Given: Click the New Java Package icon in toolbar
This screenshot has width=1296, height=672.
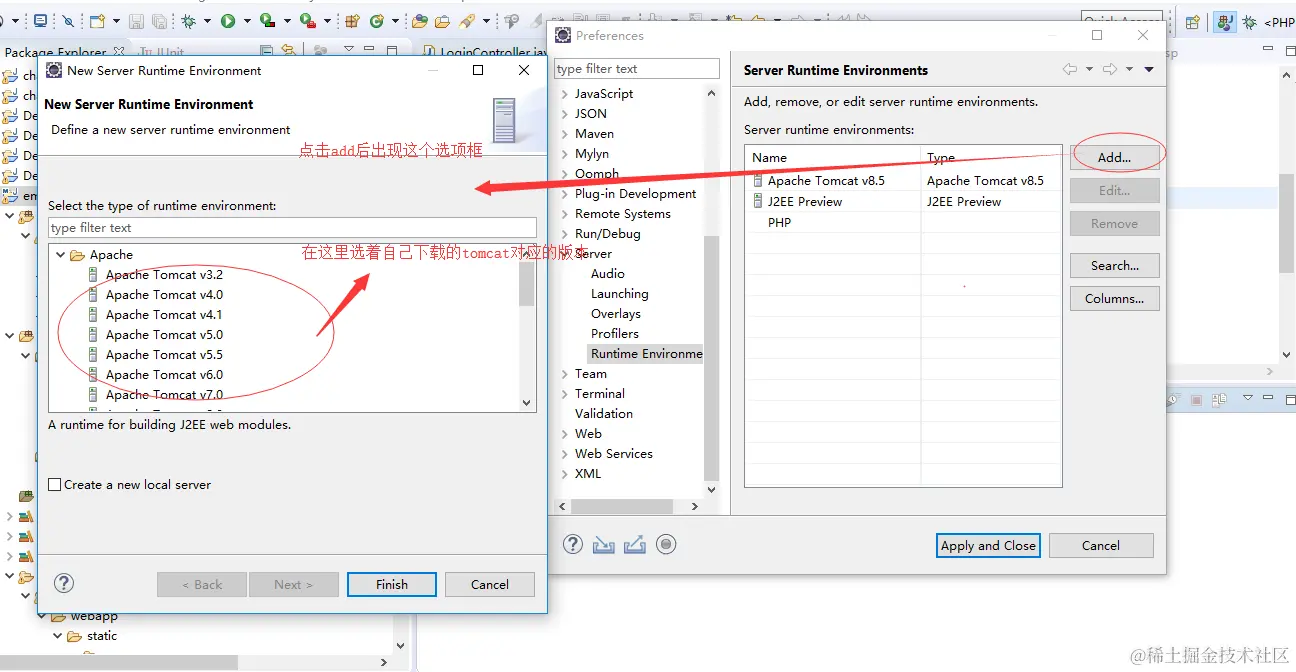Looking at the screenshot, I should tap(352, 20).
